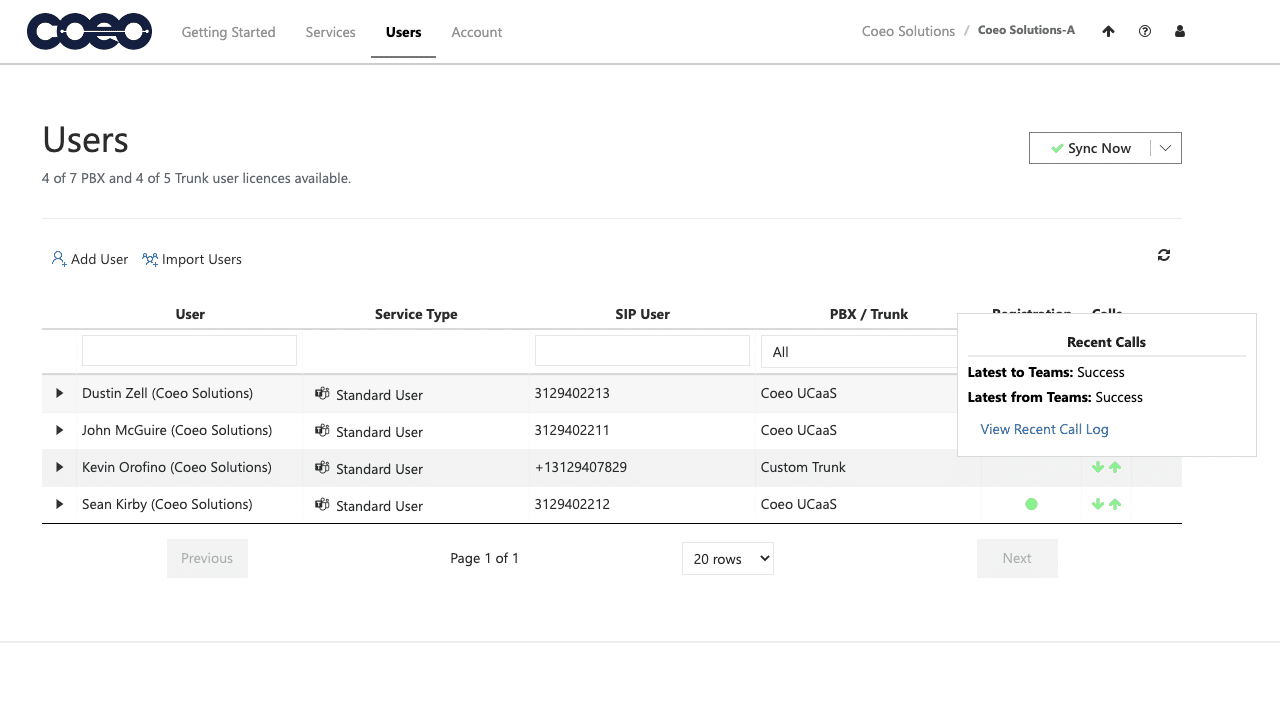Click the user profile icon in the header

pyautogui.click(x=1179, y=31)
